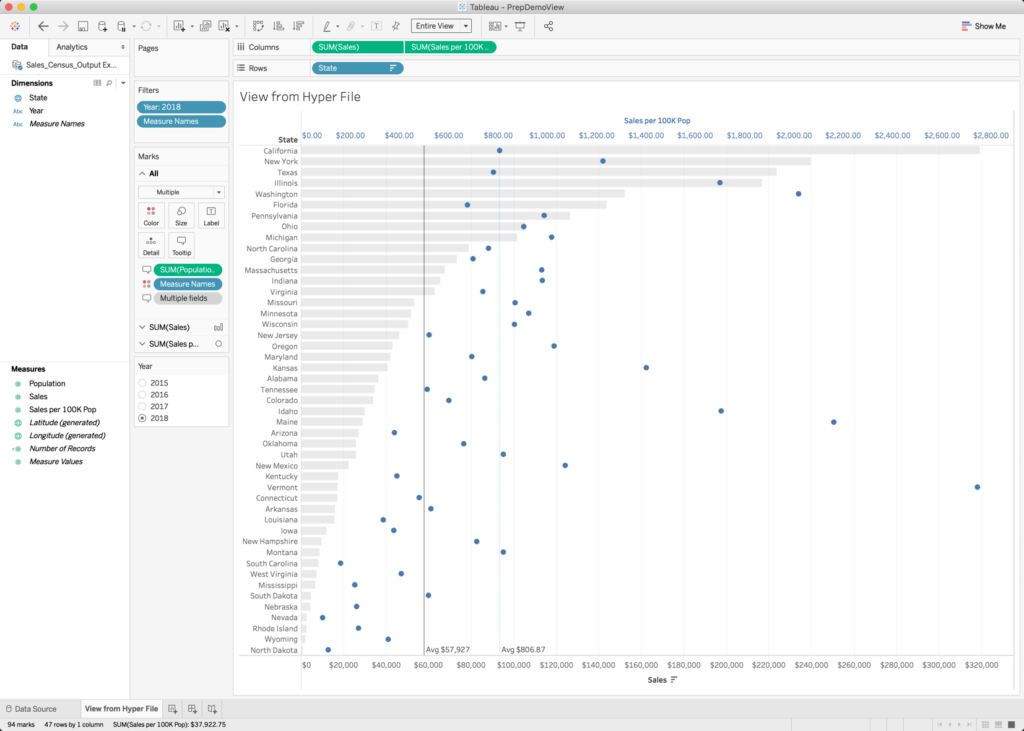Image resolution: width=1024 pixels, height=731 pixels.
Task: Click the Undo arrow in the toolbar
Action: coord(41,25)
